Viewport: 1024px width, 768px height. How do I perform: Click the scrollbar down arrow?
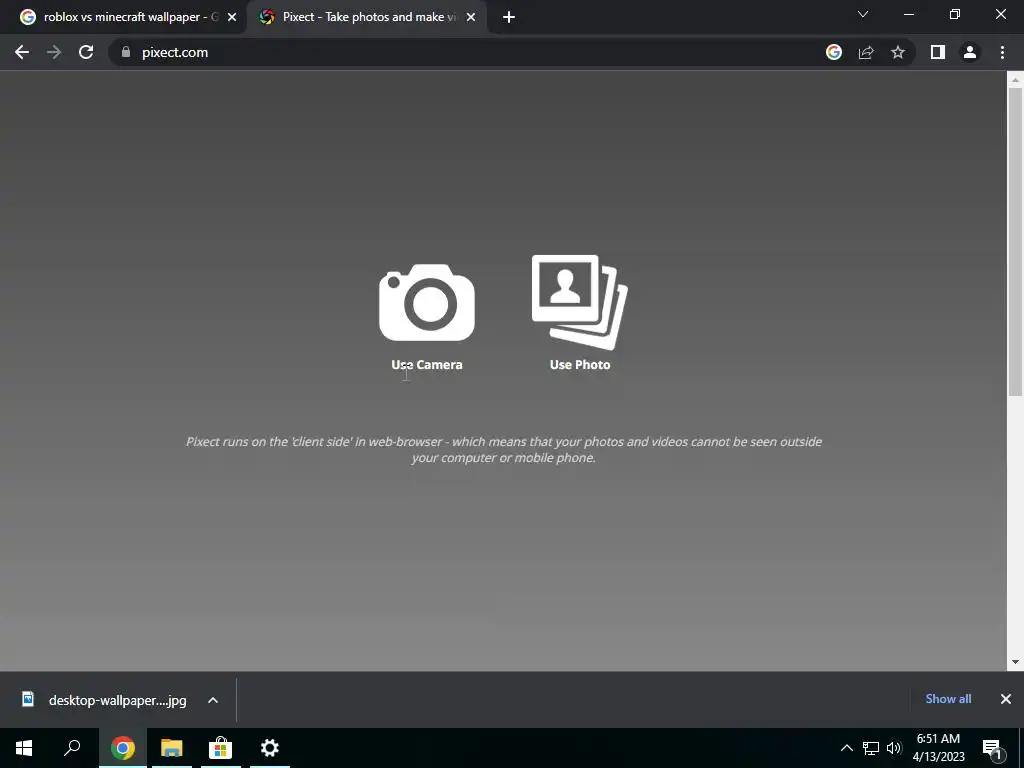pyautogui.click(x=1015, y=662)
